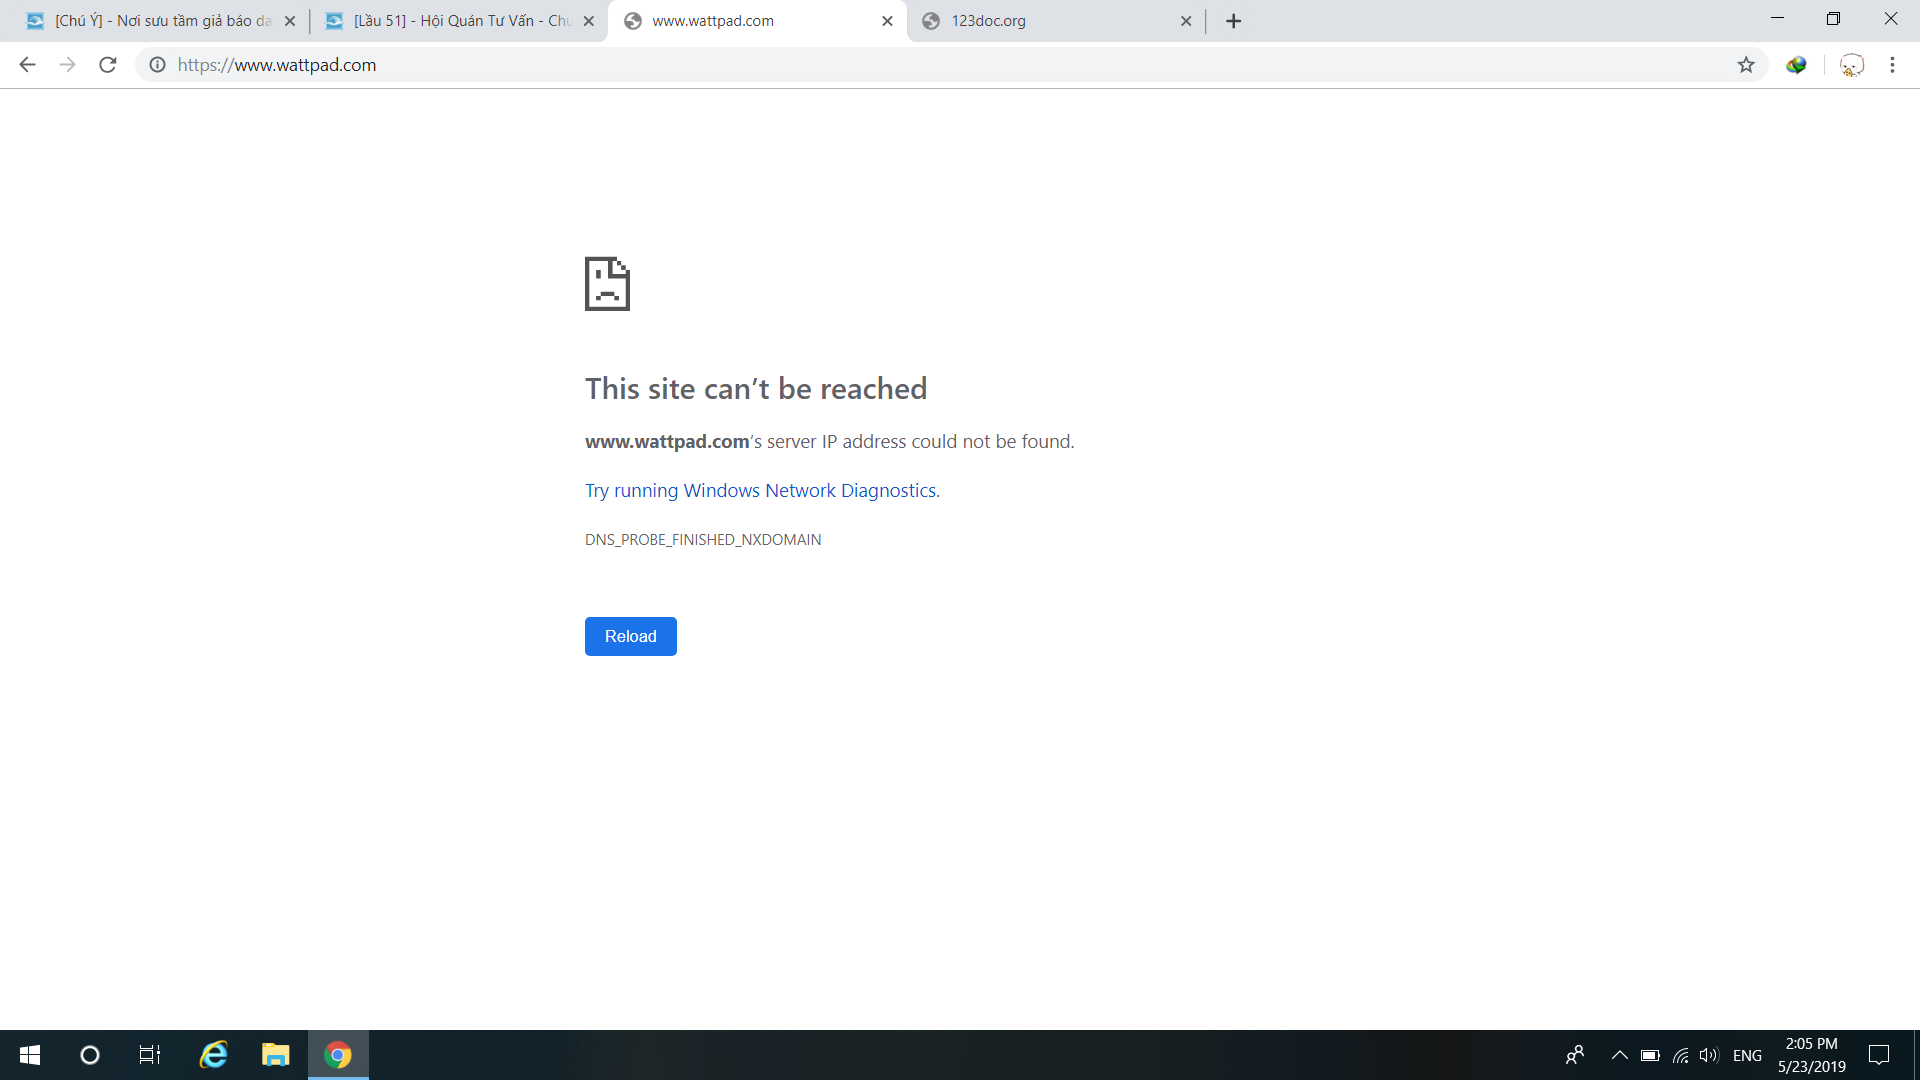Switch to the 123doc.org tab
1920x1080 pixels.
pos(1040,21)
